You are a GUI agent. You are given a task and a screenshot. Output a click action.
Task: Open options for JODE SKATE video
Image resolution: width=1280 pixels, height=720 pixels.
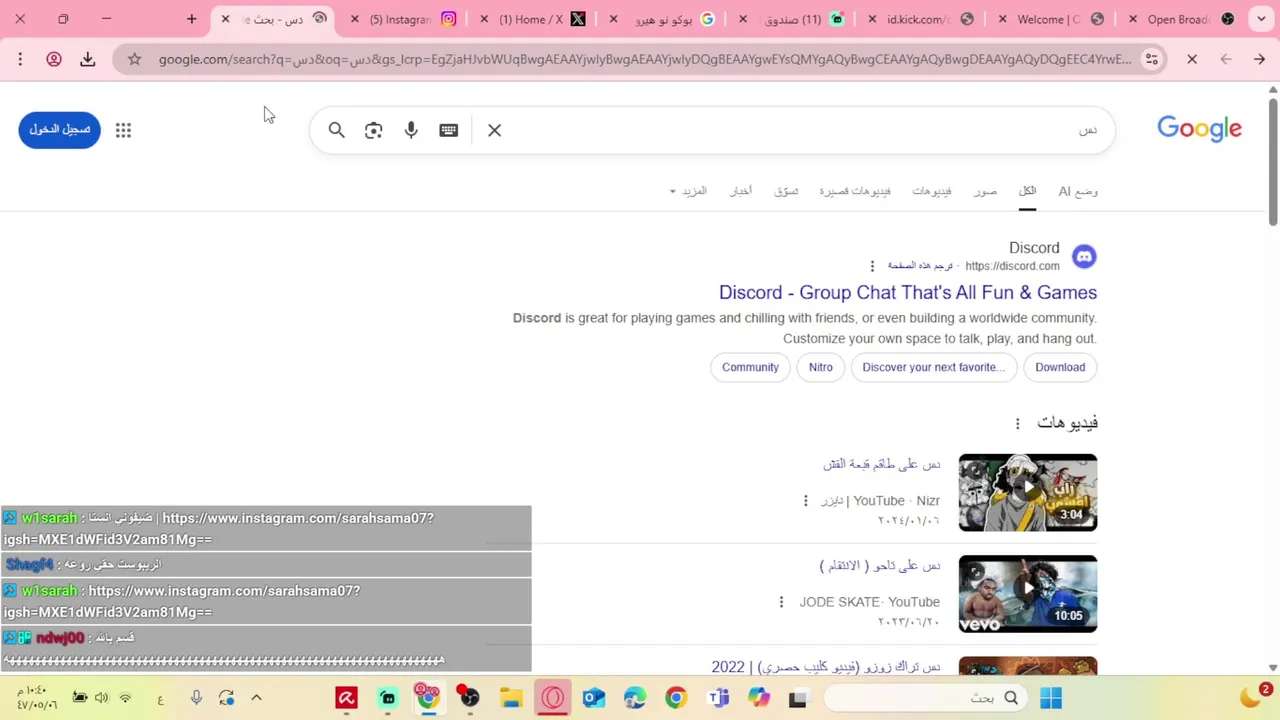[x=781, y=602]
